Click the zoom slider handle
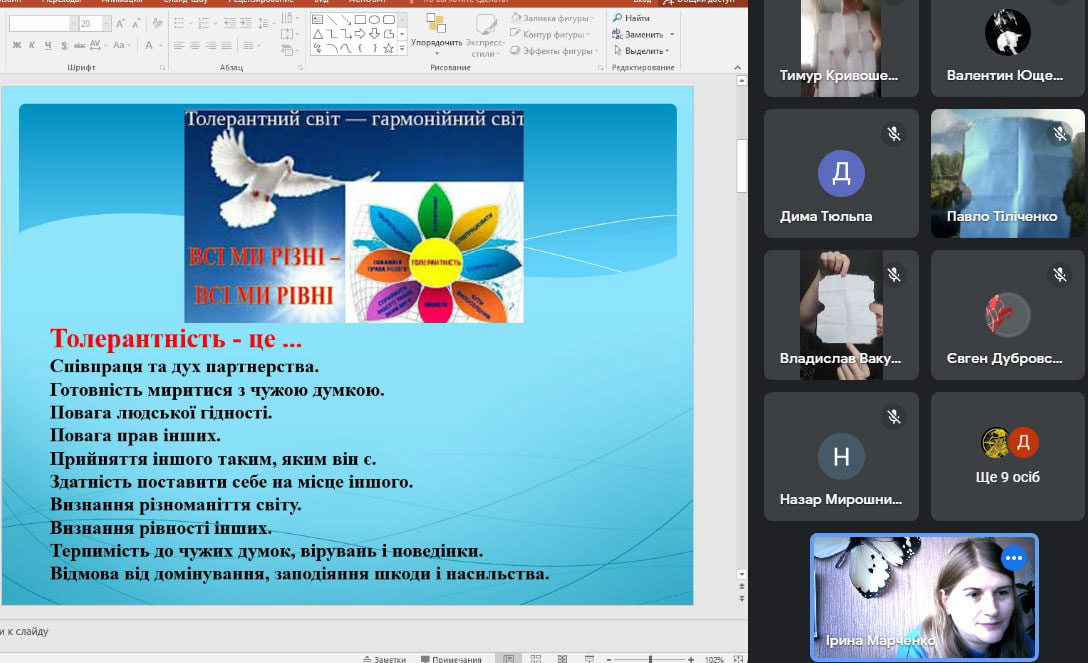 click(x=650, y=659)
